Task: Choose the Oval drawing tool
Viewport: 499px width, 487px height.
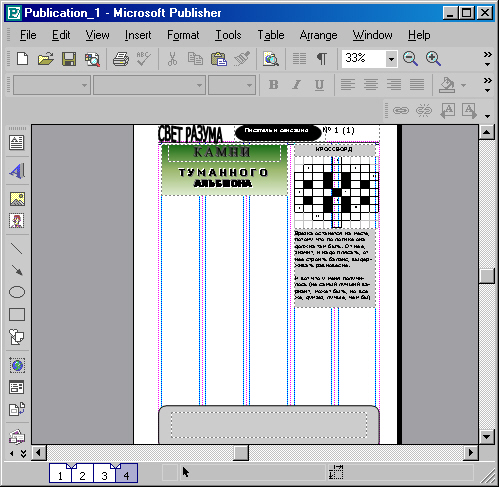Action: coord(17,292)
